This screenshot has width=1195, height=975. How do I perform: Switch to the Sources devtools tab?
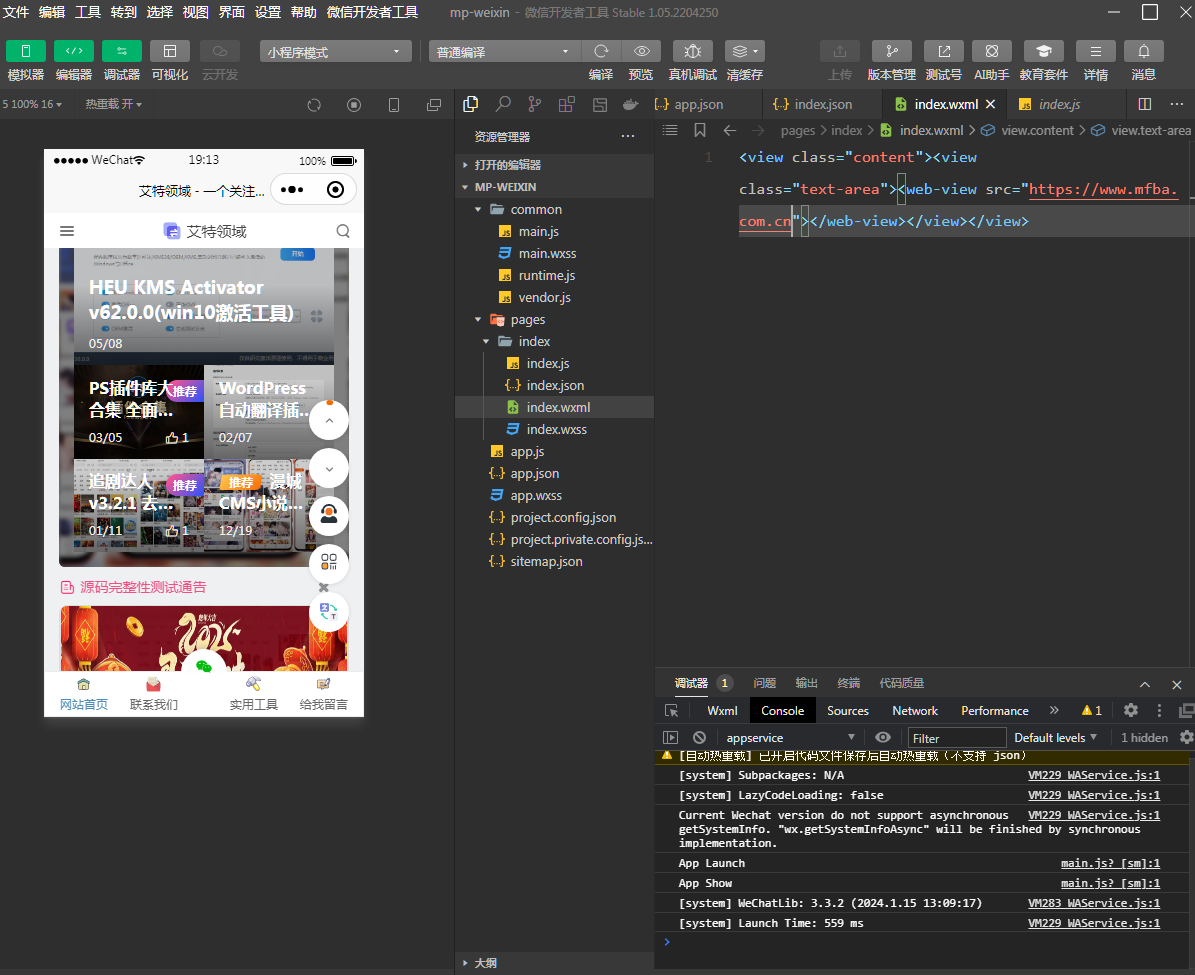pos(847,710)
